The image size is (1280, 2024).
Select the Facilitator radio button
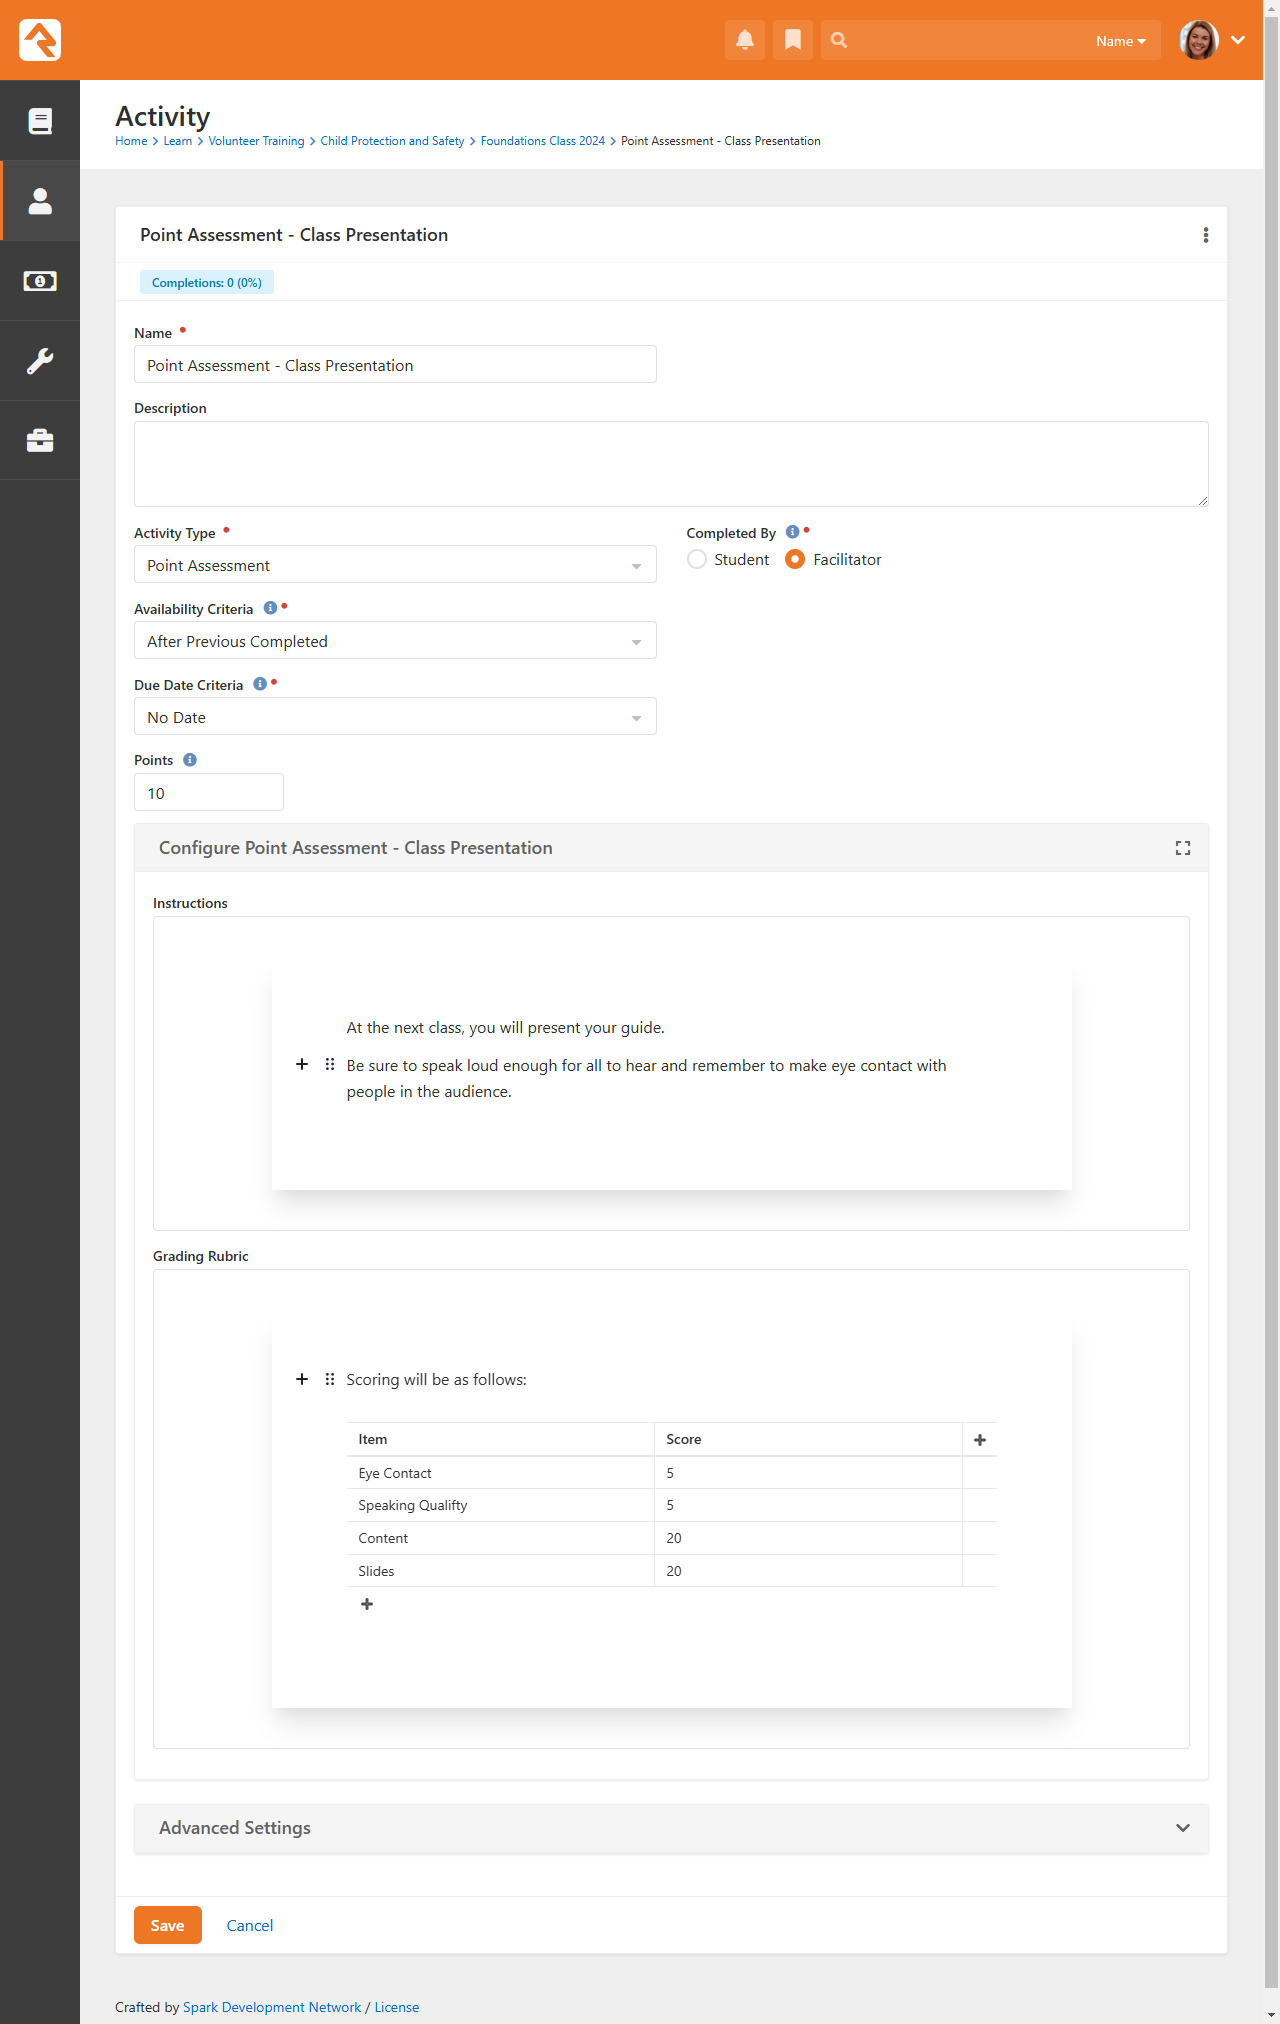[795, 559]
